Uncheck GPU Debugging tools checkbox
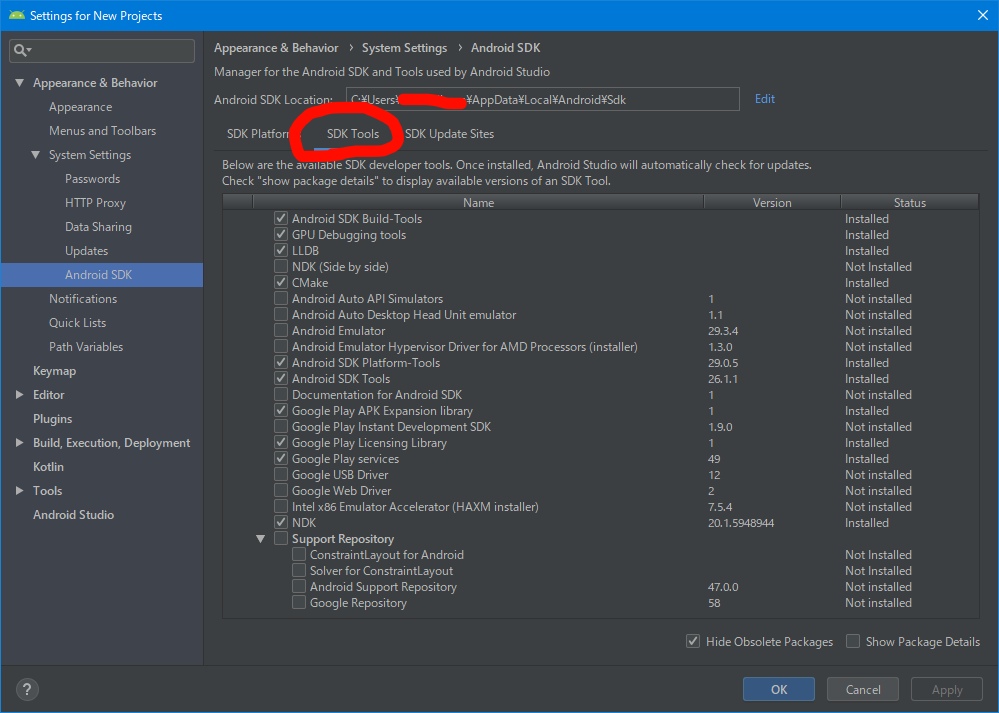Screen dimensions: 999x713 281,234
